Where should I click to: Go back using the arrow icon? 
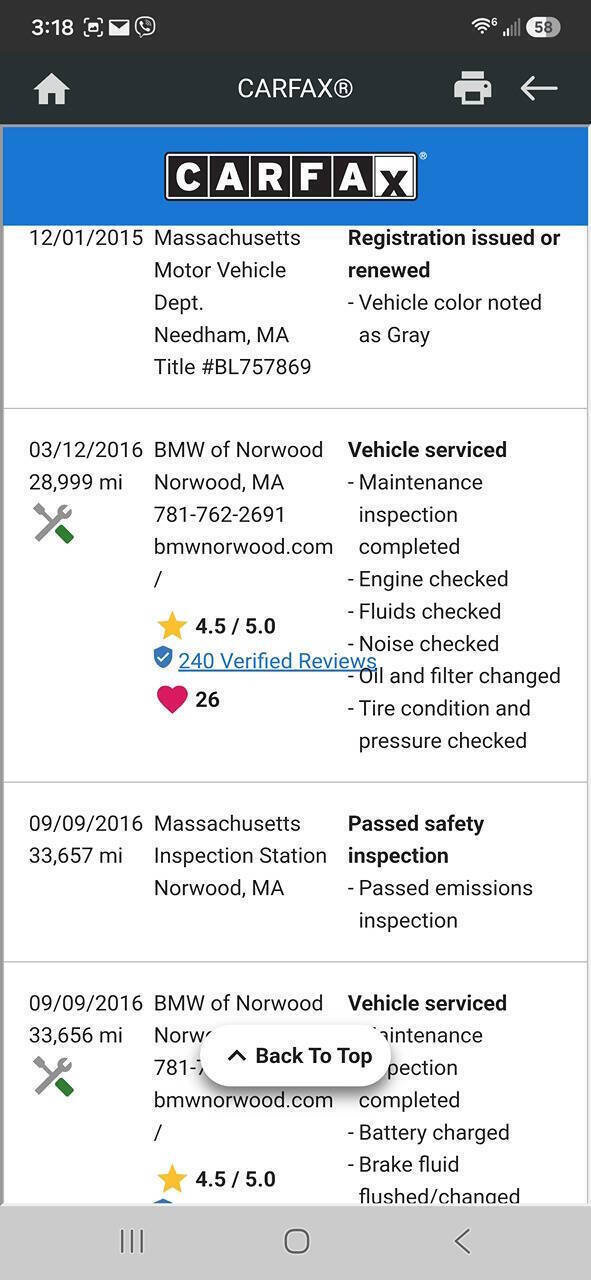(x=538, y=88)
